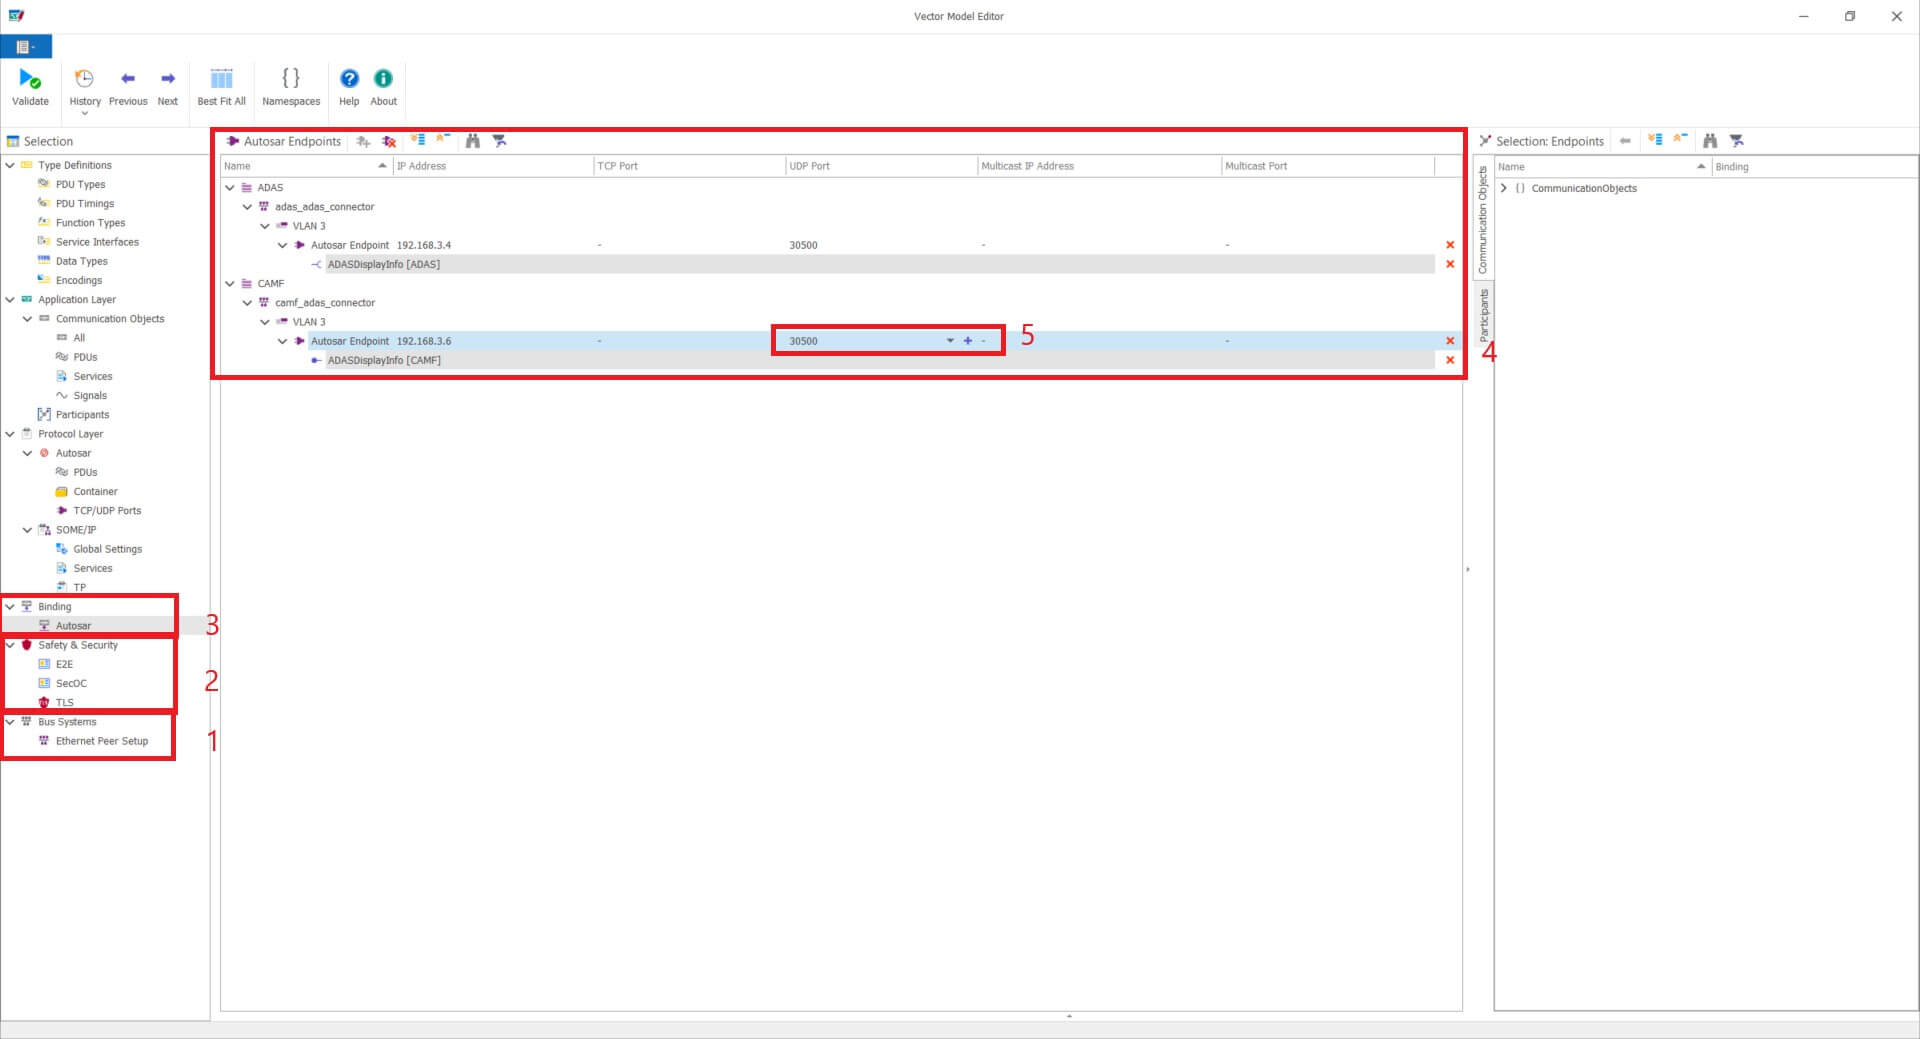Click the binoculars search icon in Autosar Endpoints
Image resolution: width=1920 pixels, height=1039 pixels.
pyautogui.click(x=473, y=141)
